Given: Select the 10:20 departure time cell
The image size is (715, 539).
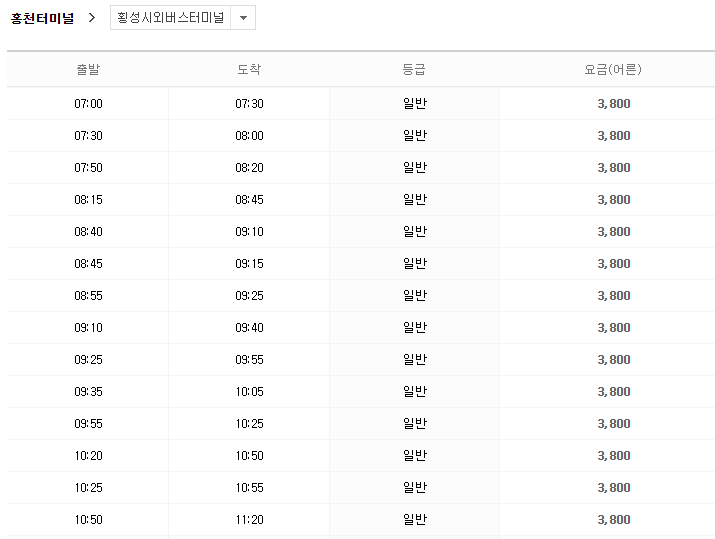Looking at the screenshot, I should coord(88,456).
